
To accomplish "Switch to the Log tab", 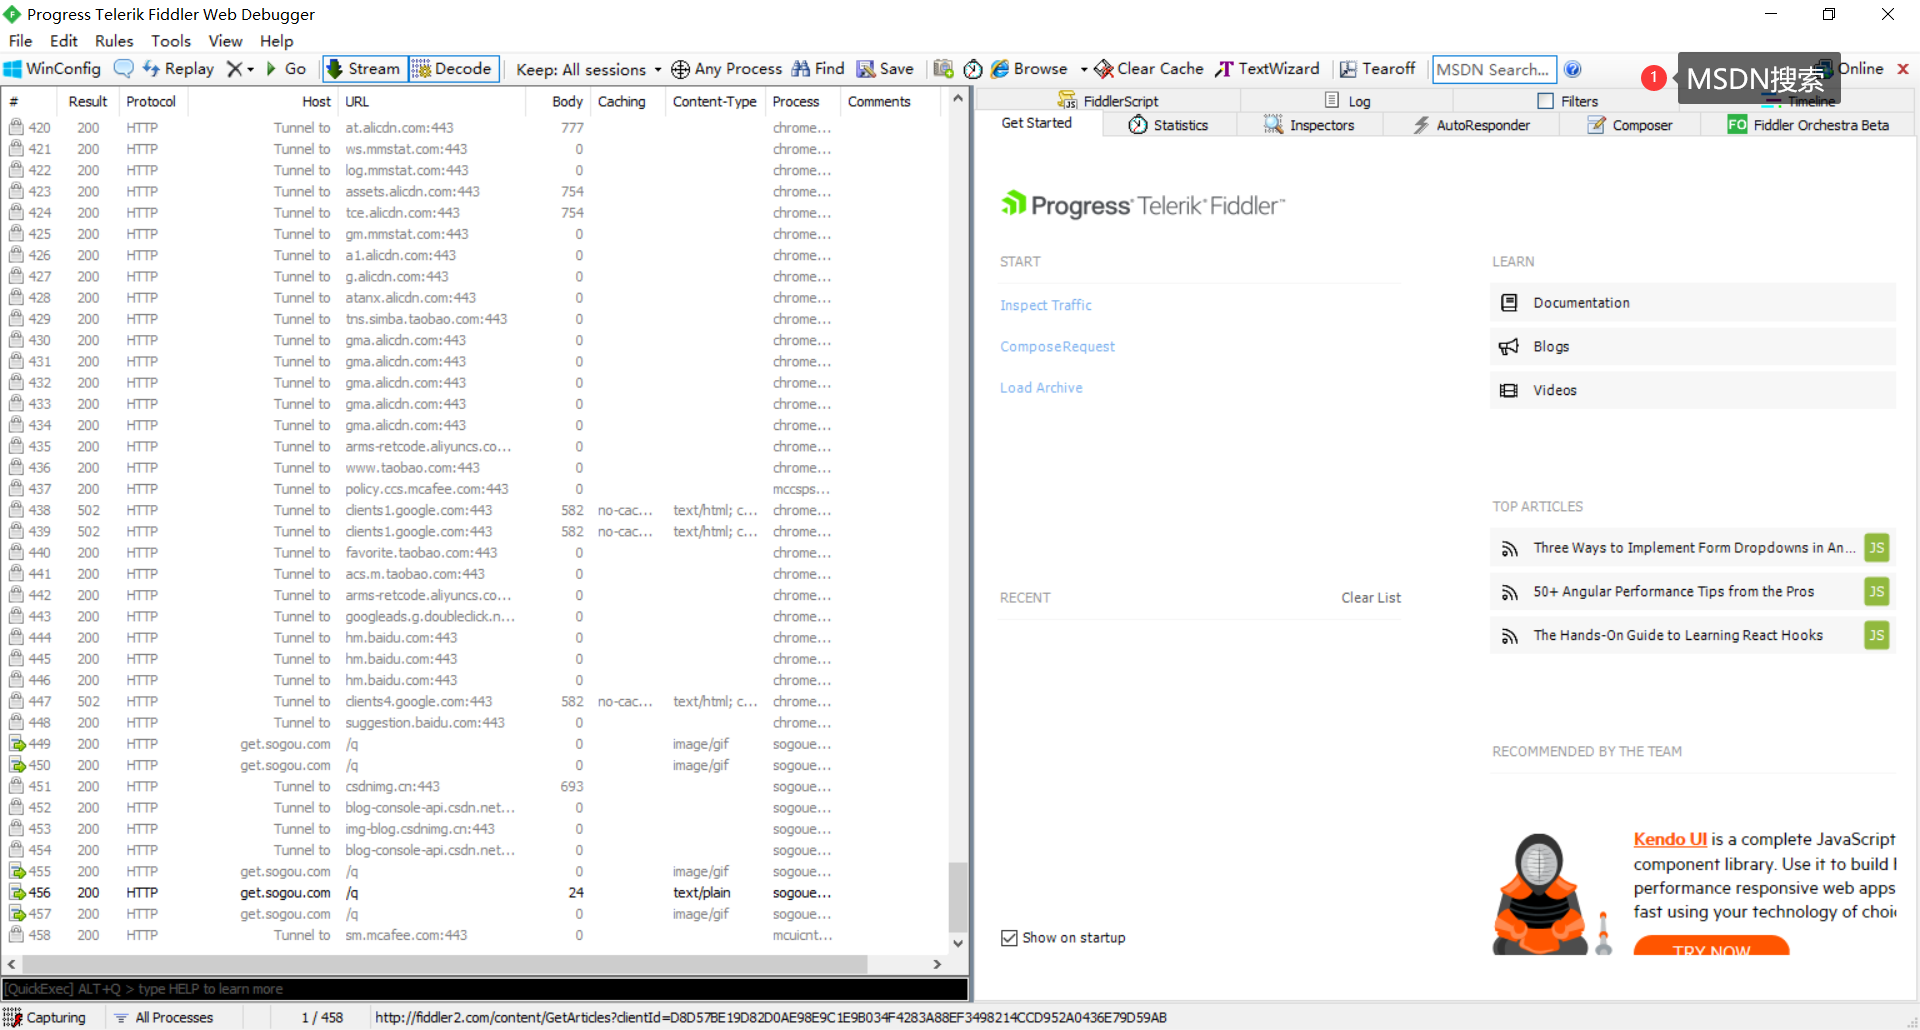I will tap(1347, 101).
